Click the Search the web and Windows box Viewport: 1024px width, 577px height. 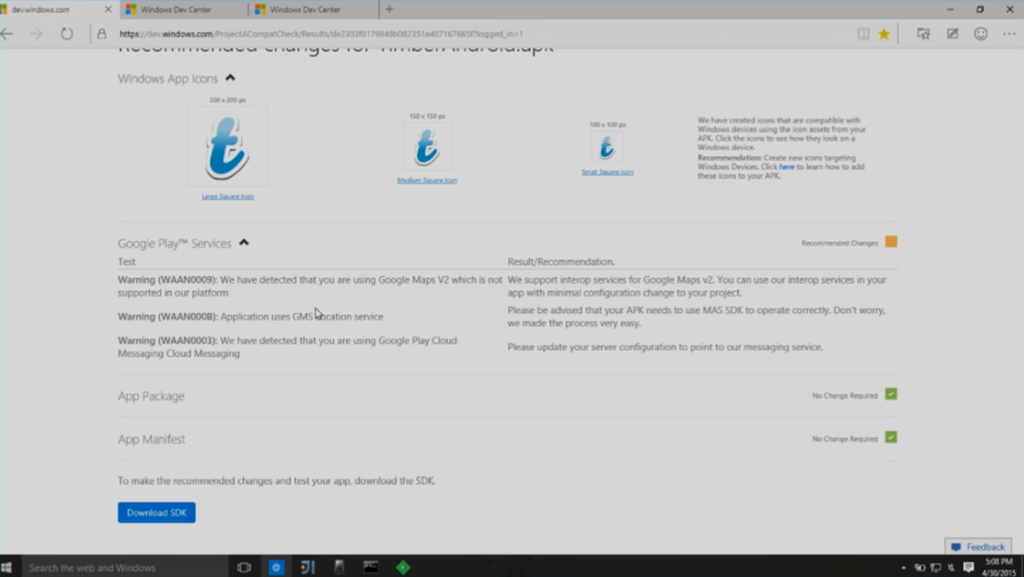pos(124,567)
